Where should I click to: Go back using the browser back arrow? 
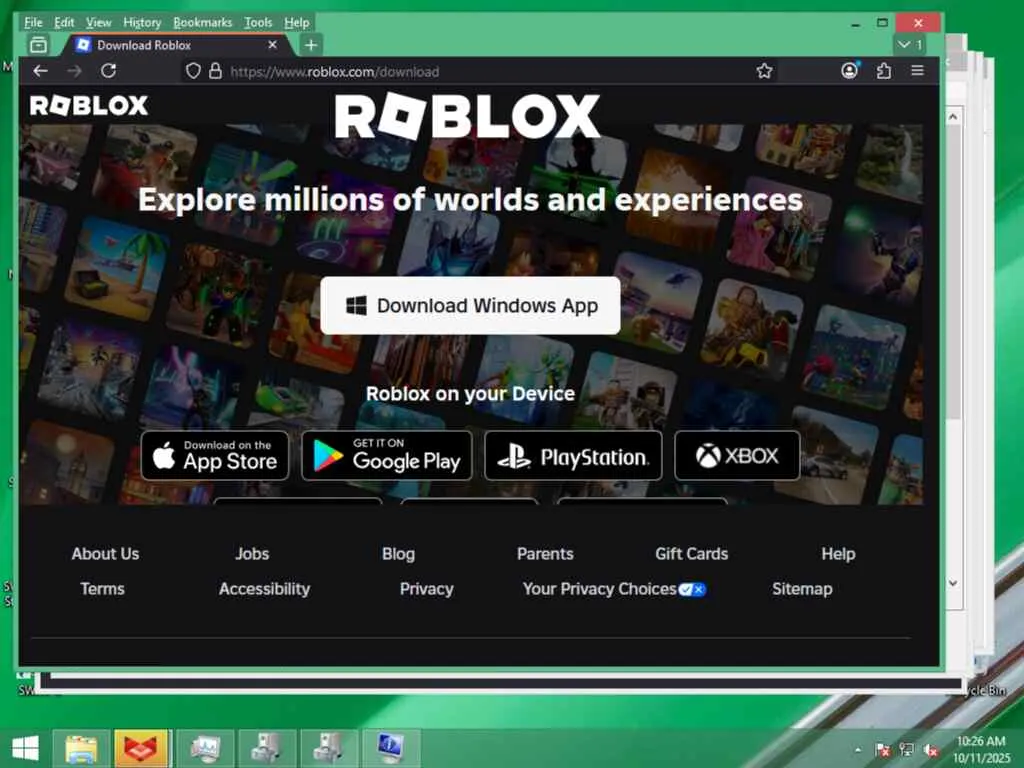40,71
